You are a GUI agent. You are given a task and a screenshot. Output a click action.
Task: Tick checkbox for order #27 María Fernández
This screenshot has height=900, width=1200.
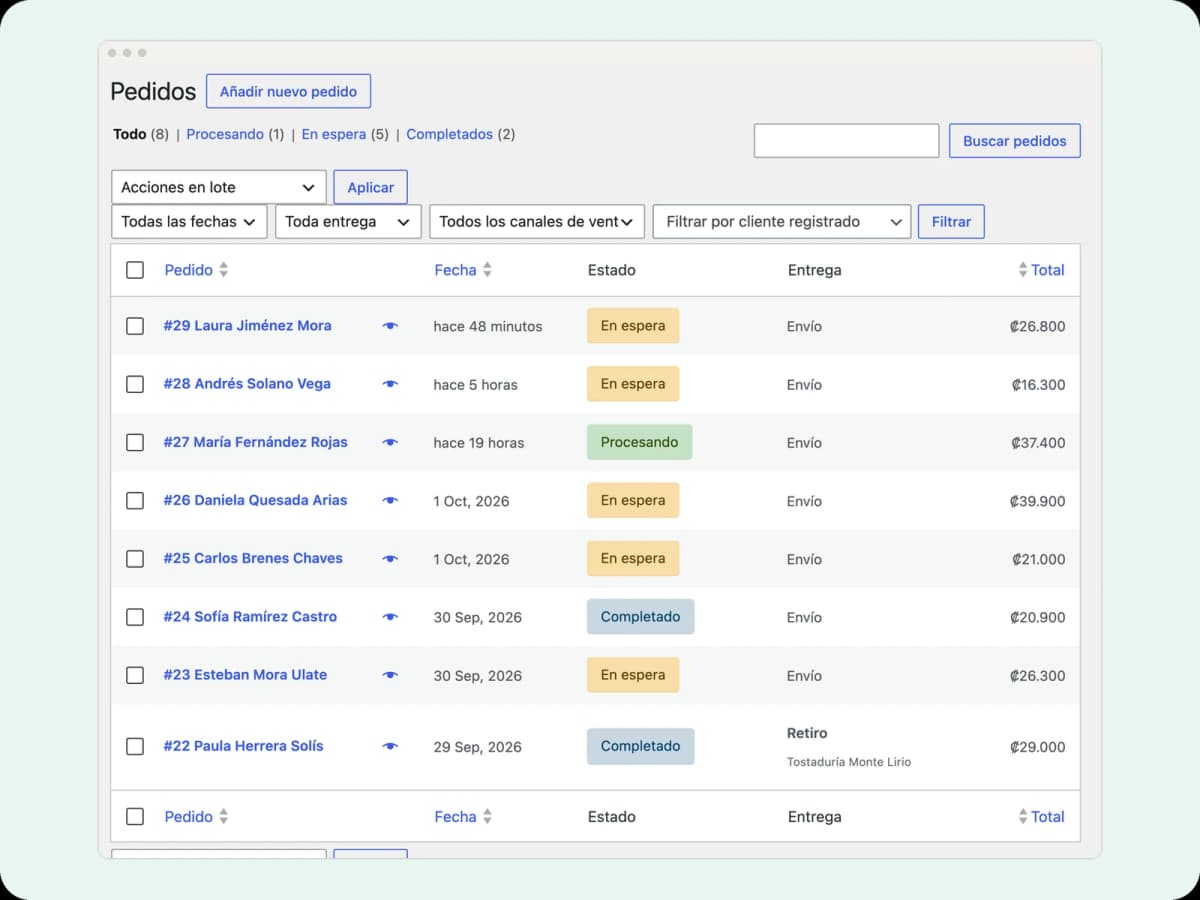[x=135, y=442]
